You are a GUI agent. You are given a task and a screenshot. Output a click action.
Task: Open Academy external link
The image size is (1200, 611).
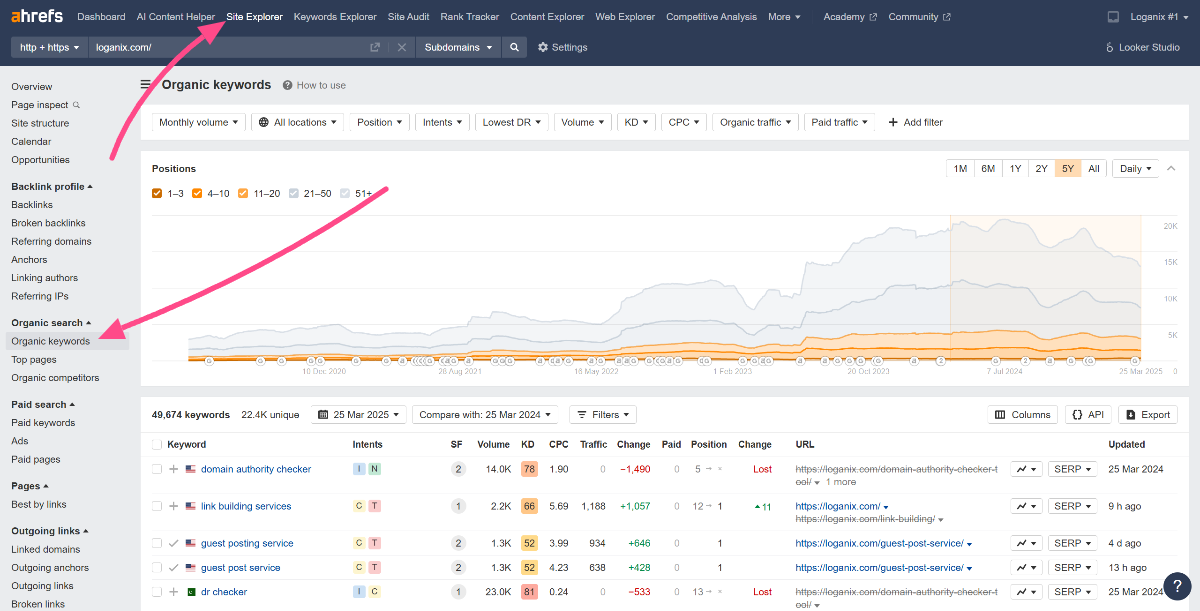tap(850, 17)
